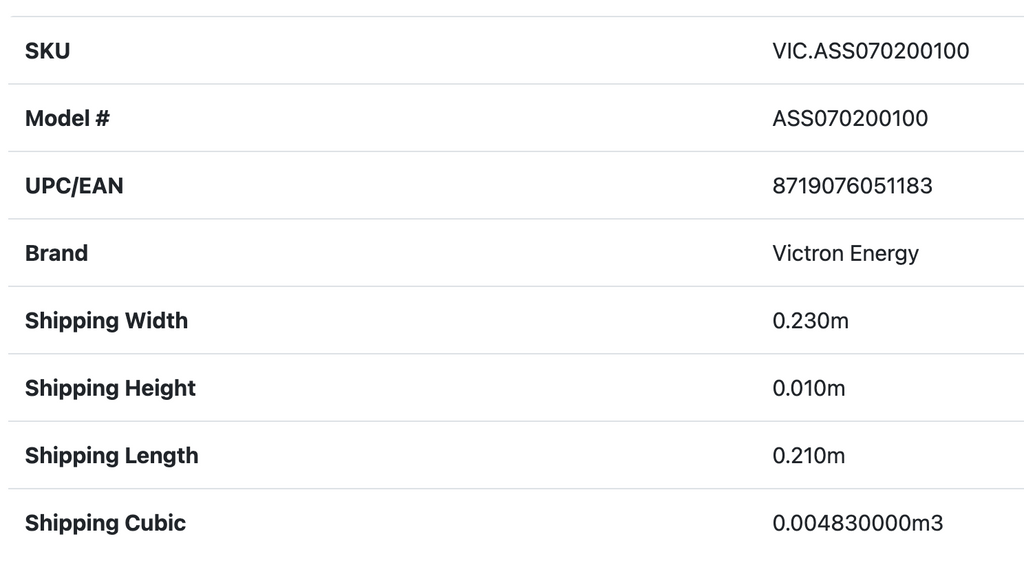Click the middle of the Shipping Cubic row

512,523
